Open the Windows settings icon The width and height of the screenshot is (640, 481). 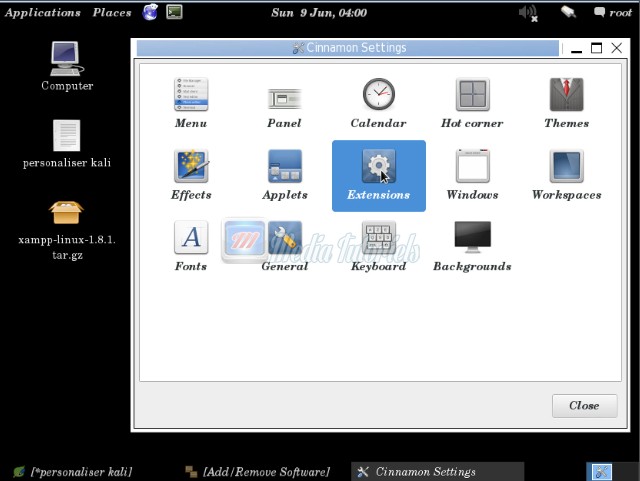point(472,166)
